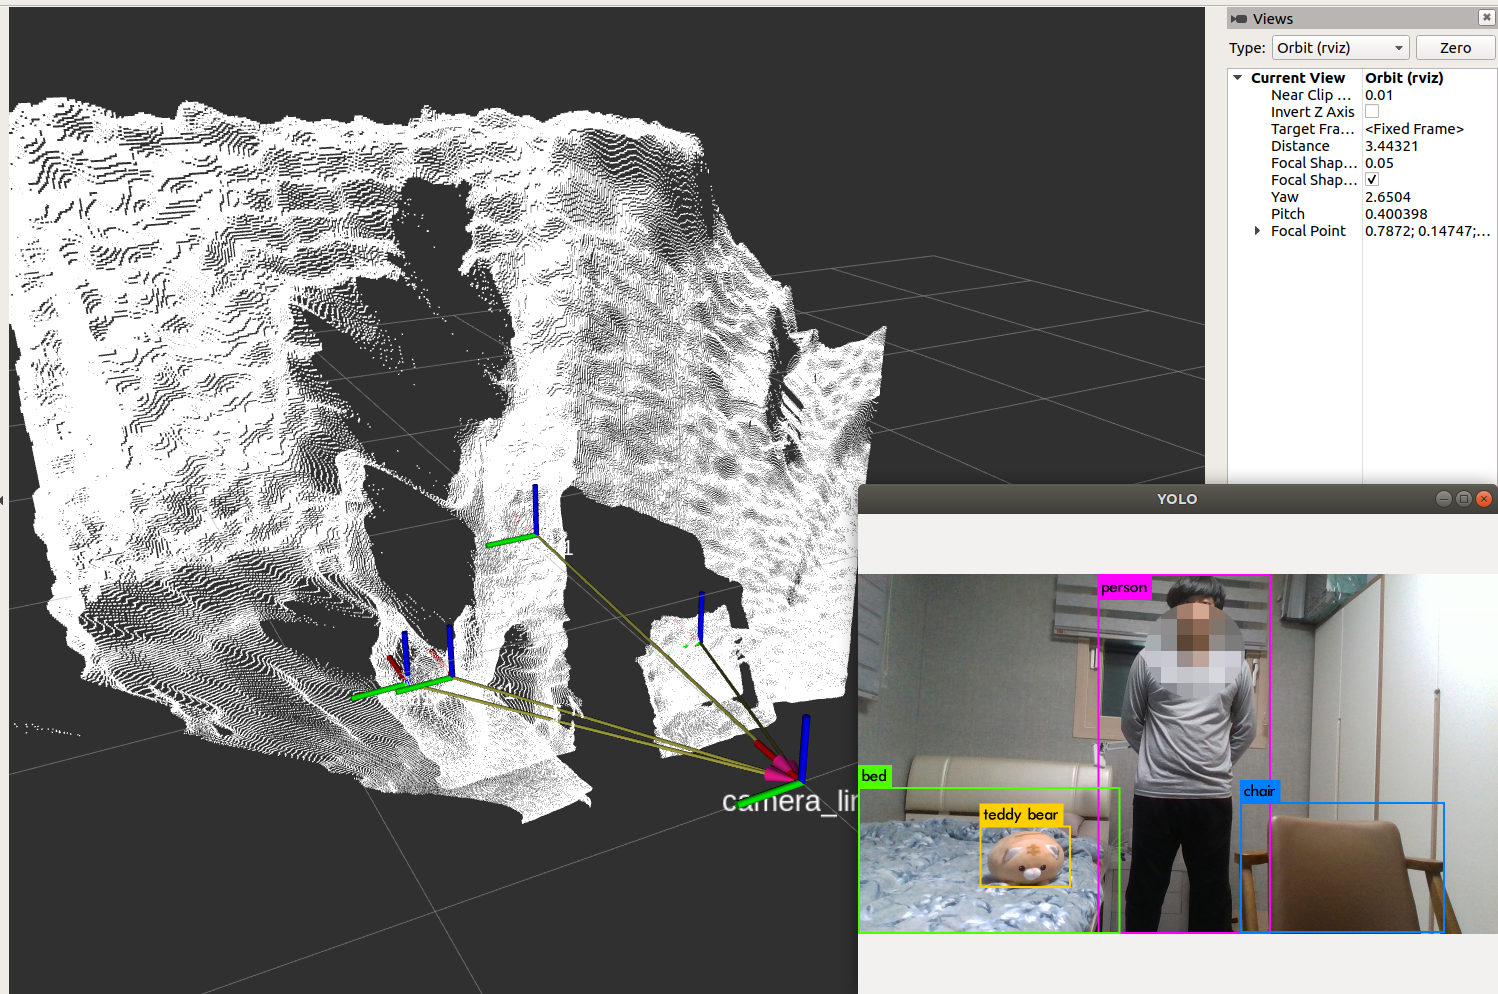The image size is (1498, 994).
Task: Toggle the Invert Z Axis checkbox
Action: [1372, 112]
